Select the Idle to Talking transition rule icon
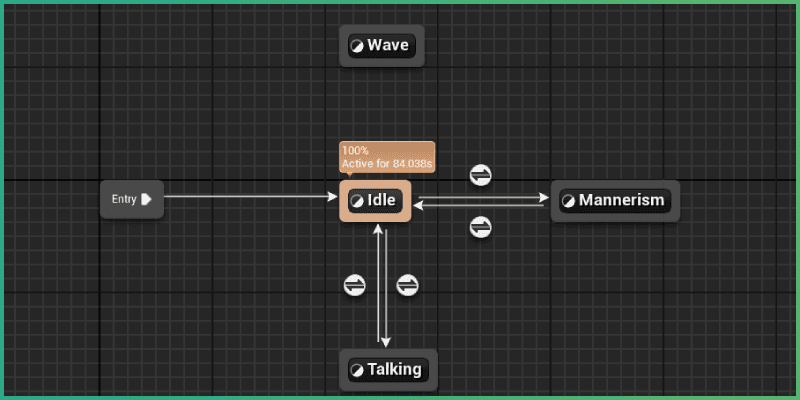800x400 pixels. coord(408,285)
